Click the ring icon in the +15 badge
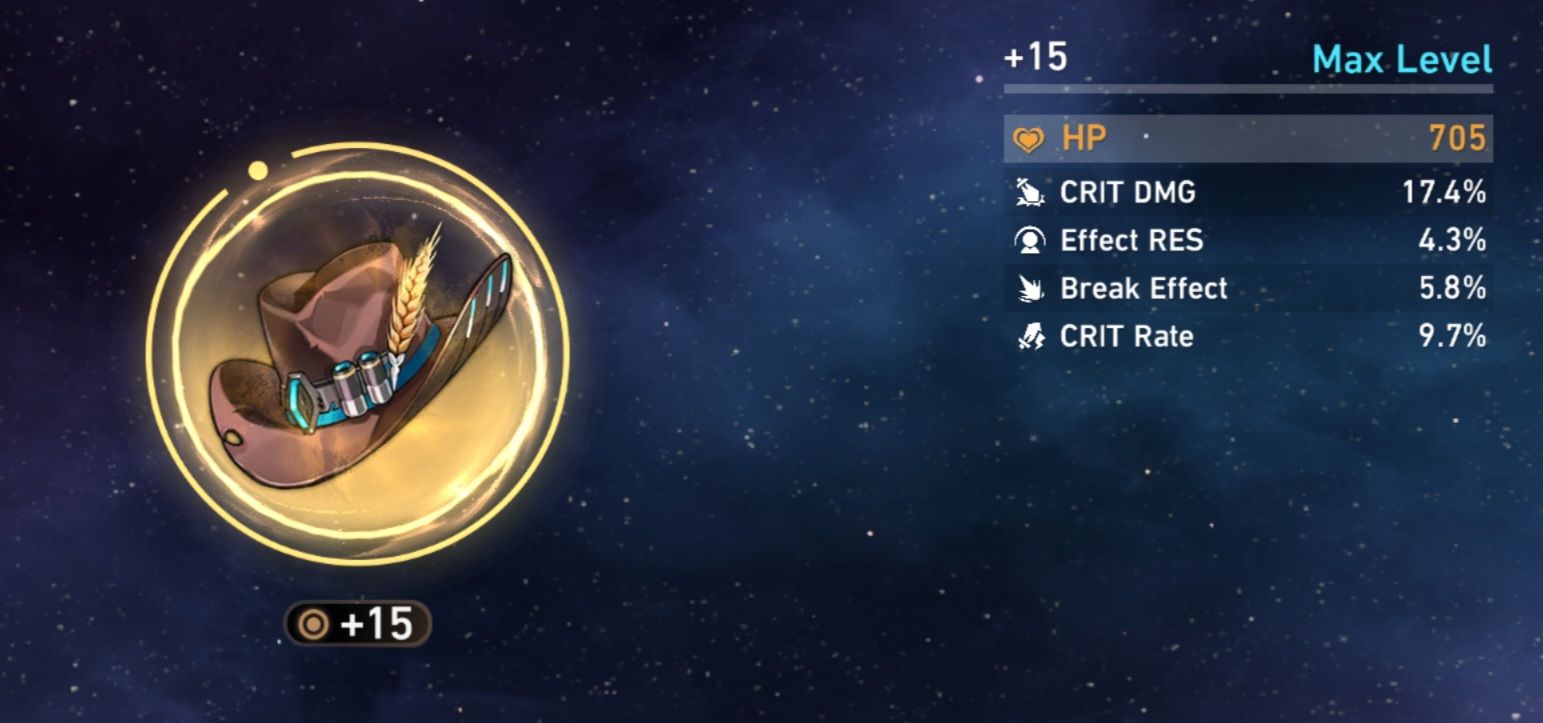Viewport: 1543px width, 723px height. tap(315, 625)
